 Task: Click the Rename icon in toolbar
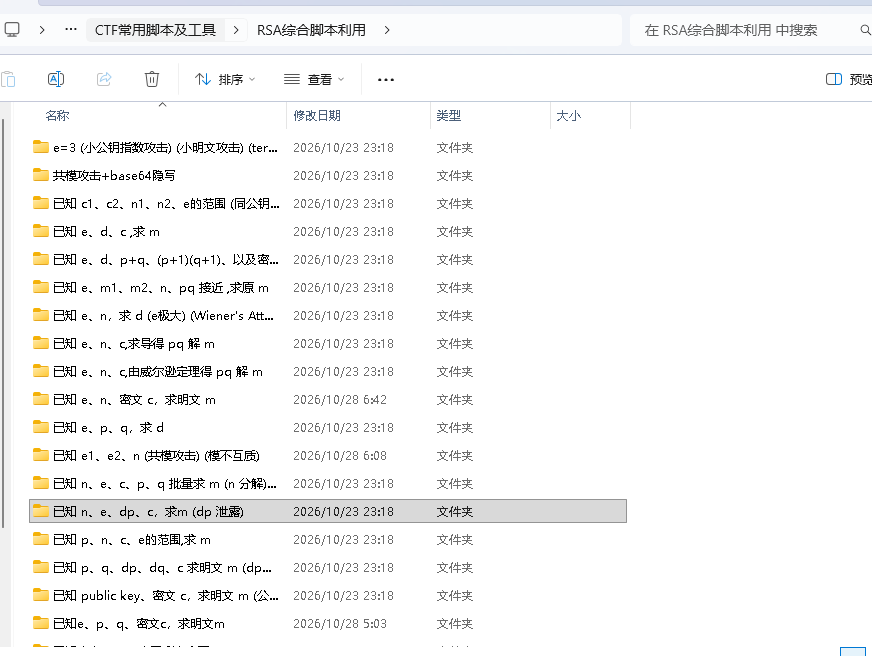pos(56,79)
